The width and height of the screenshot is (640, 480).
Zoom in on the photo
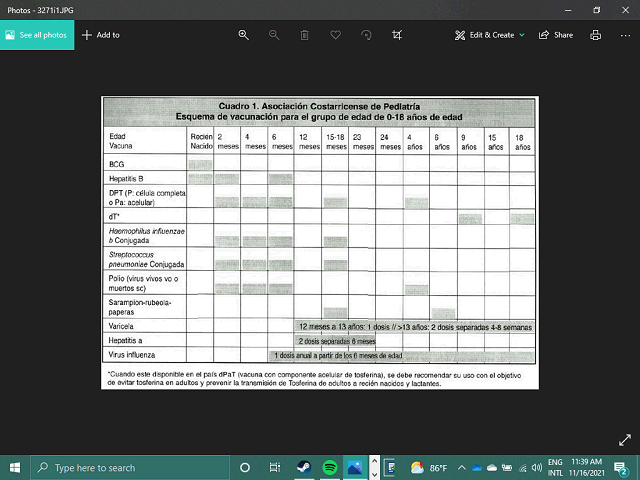pyautogui.click(x=244, y=35)
